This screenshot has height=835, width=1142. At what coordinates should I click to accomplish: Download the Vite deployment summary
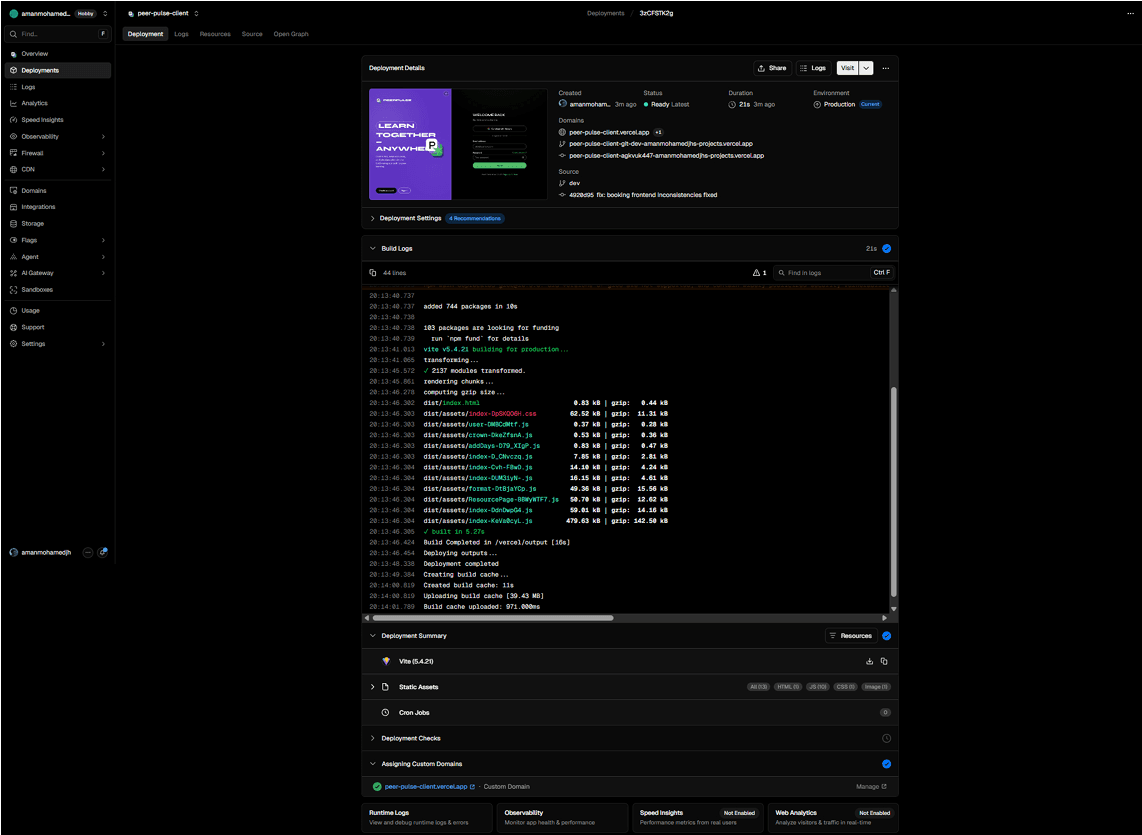(x=869, y=662)
